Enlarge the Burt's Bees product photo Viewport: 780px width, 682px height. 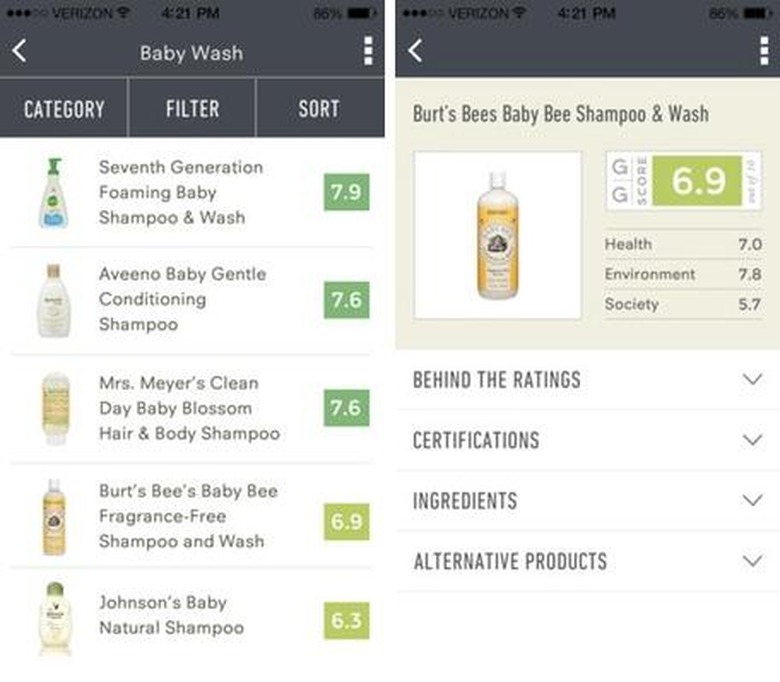coord(497,236)
